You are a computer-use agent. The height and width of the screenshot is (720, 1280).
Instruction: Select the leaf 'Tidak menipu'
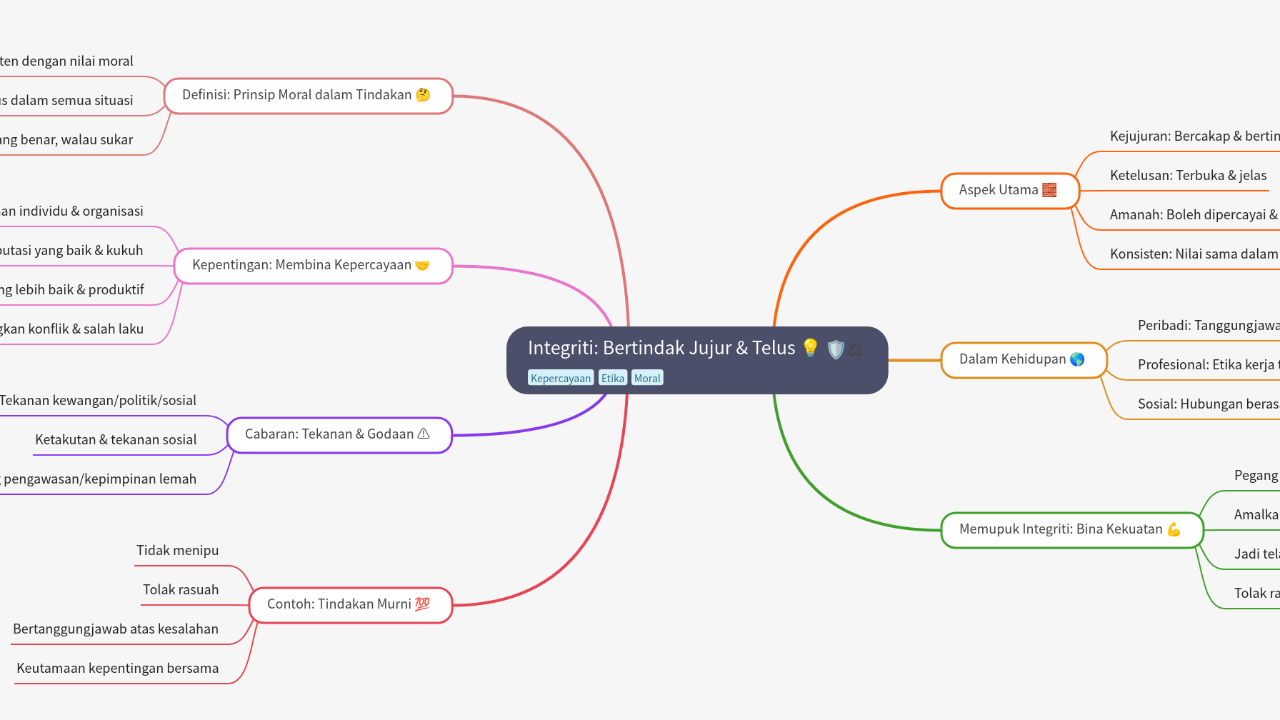178,551
